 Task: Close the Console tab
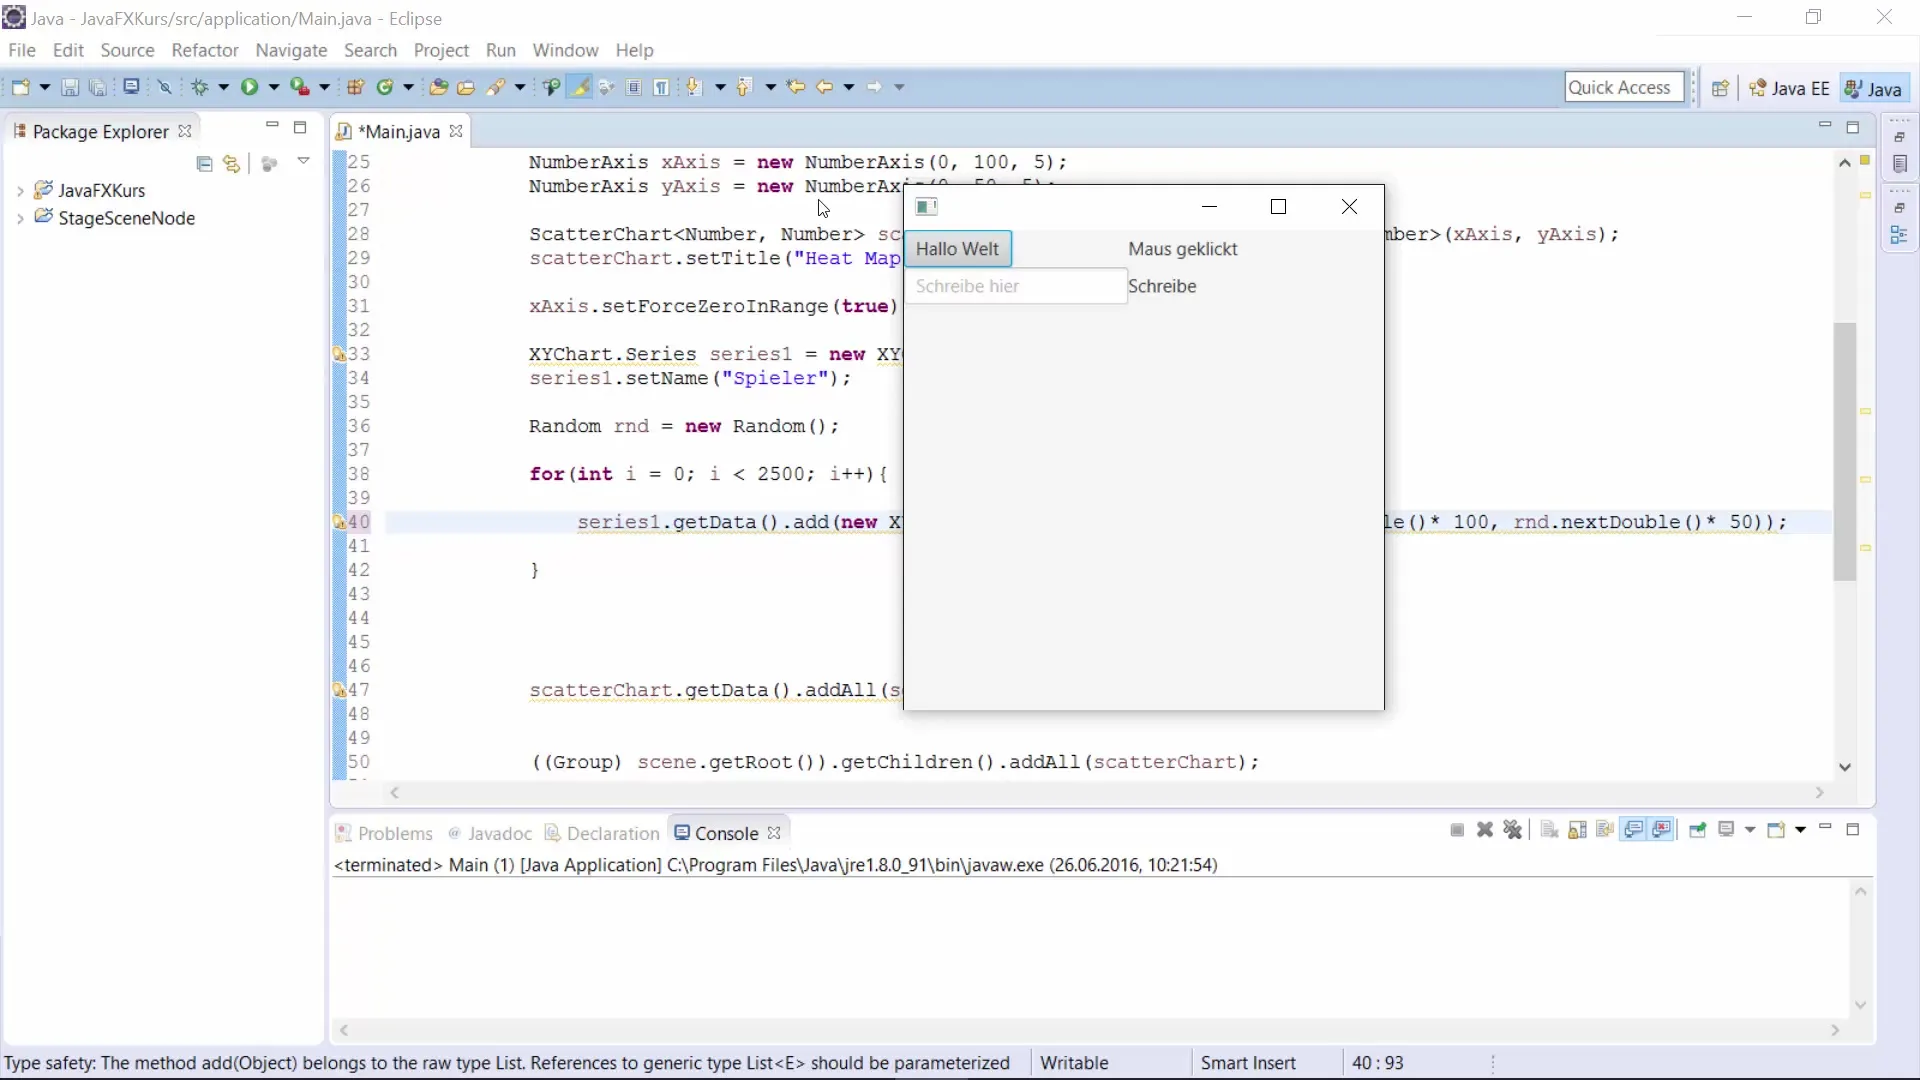(x=774, y=833)
